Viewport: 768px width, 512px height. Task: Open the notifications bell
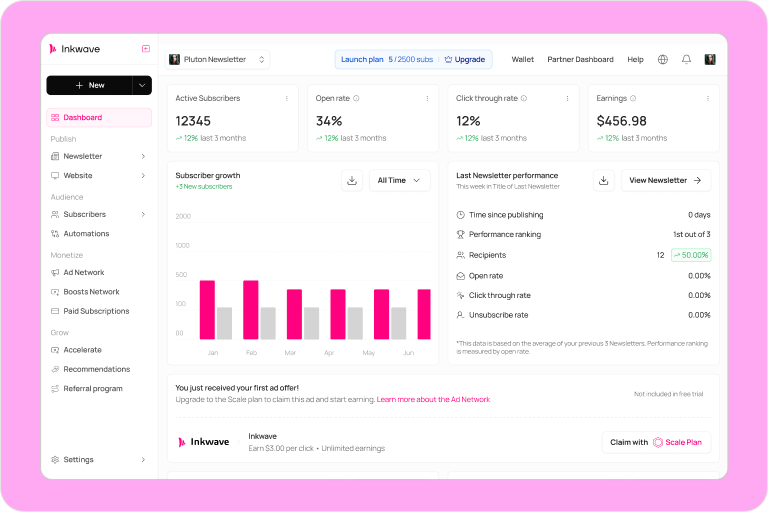pyautogui.click(x=686, y=59)
